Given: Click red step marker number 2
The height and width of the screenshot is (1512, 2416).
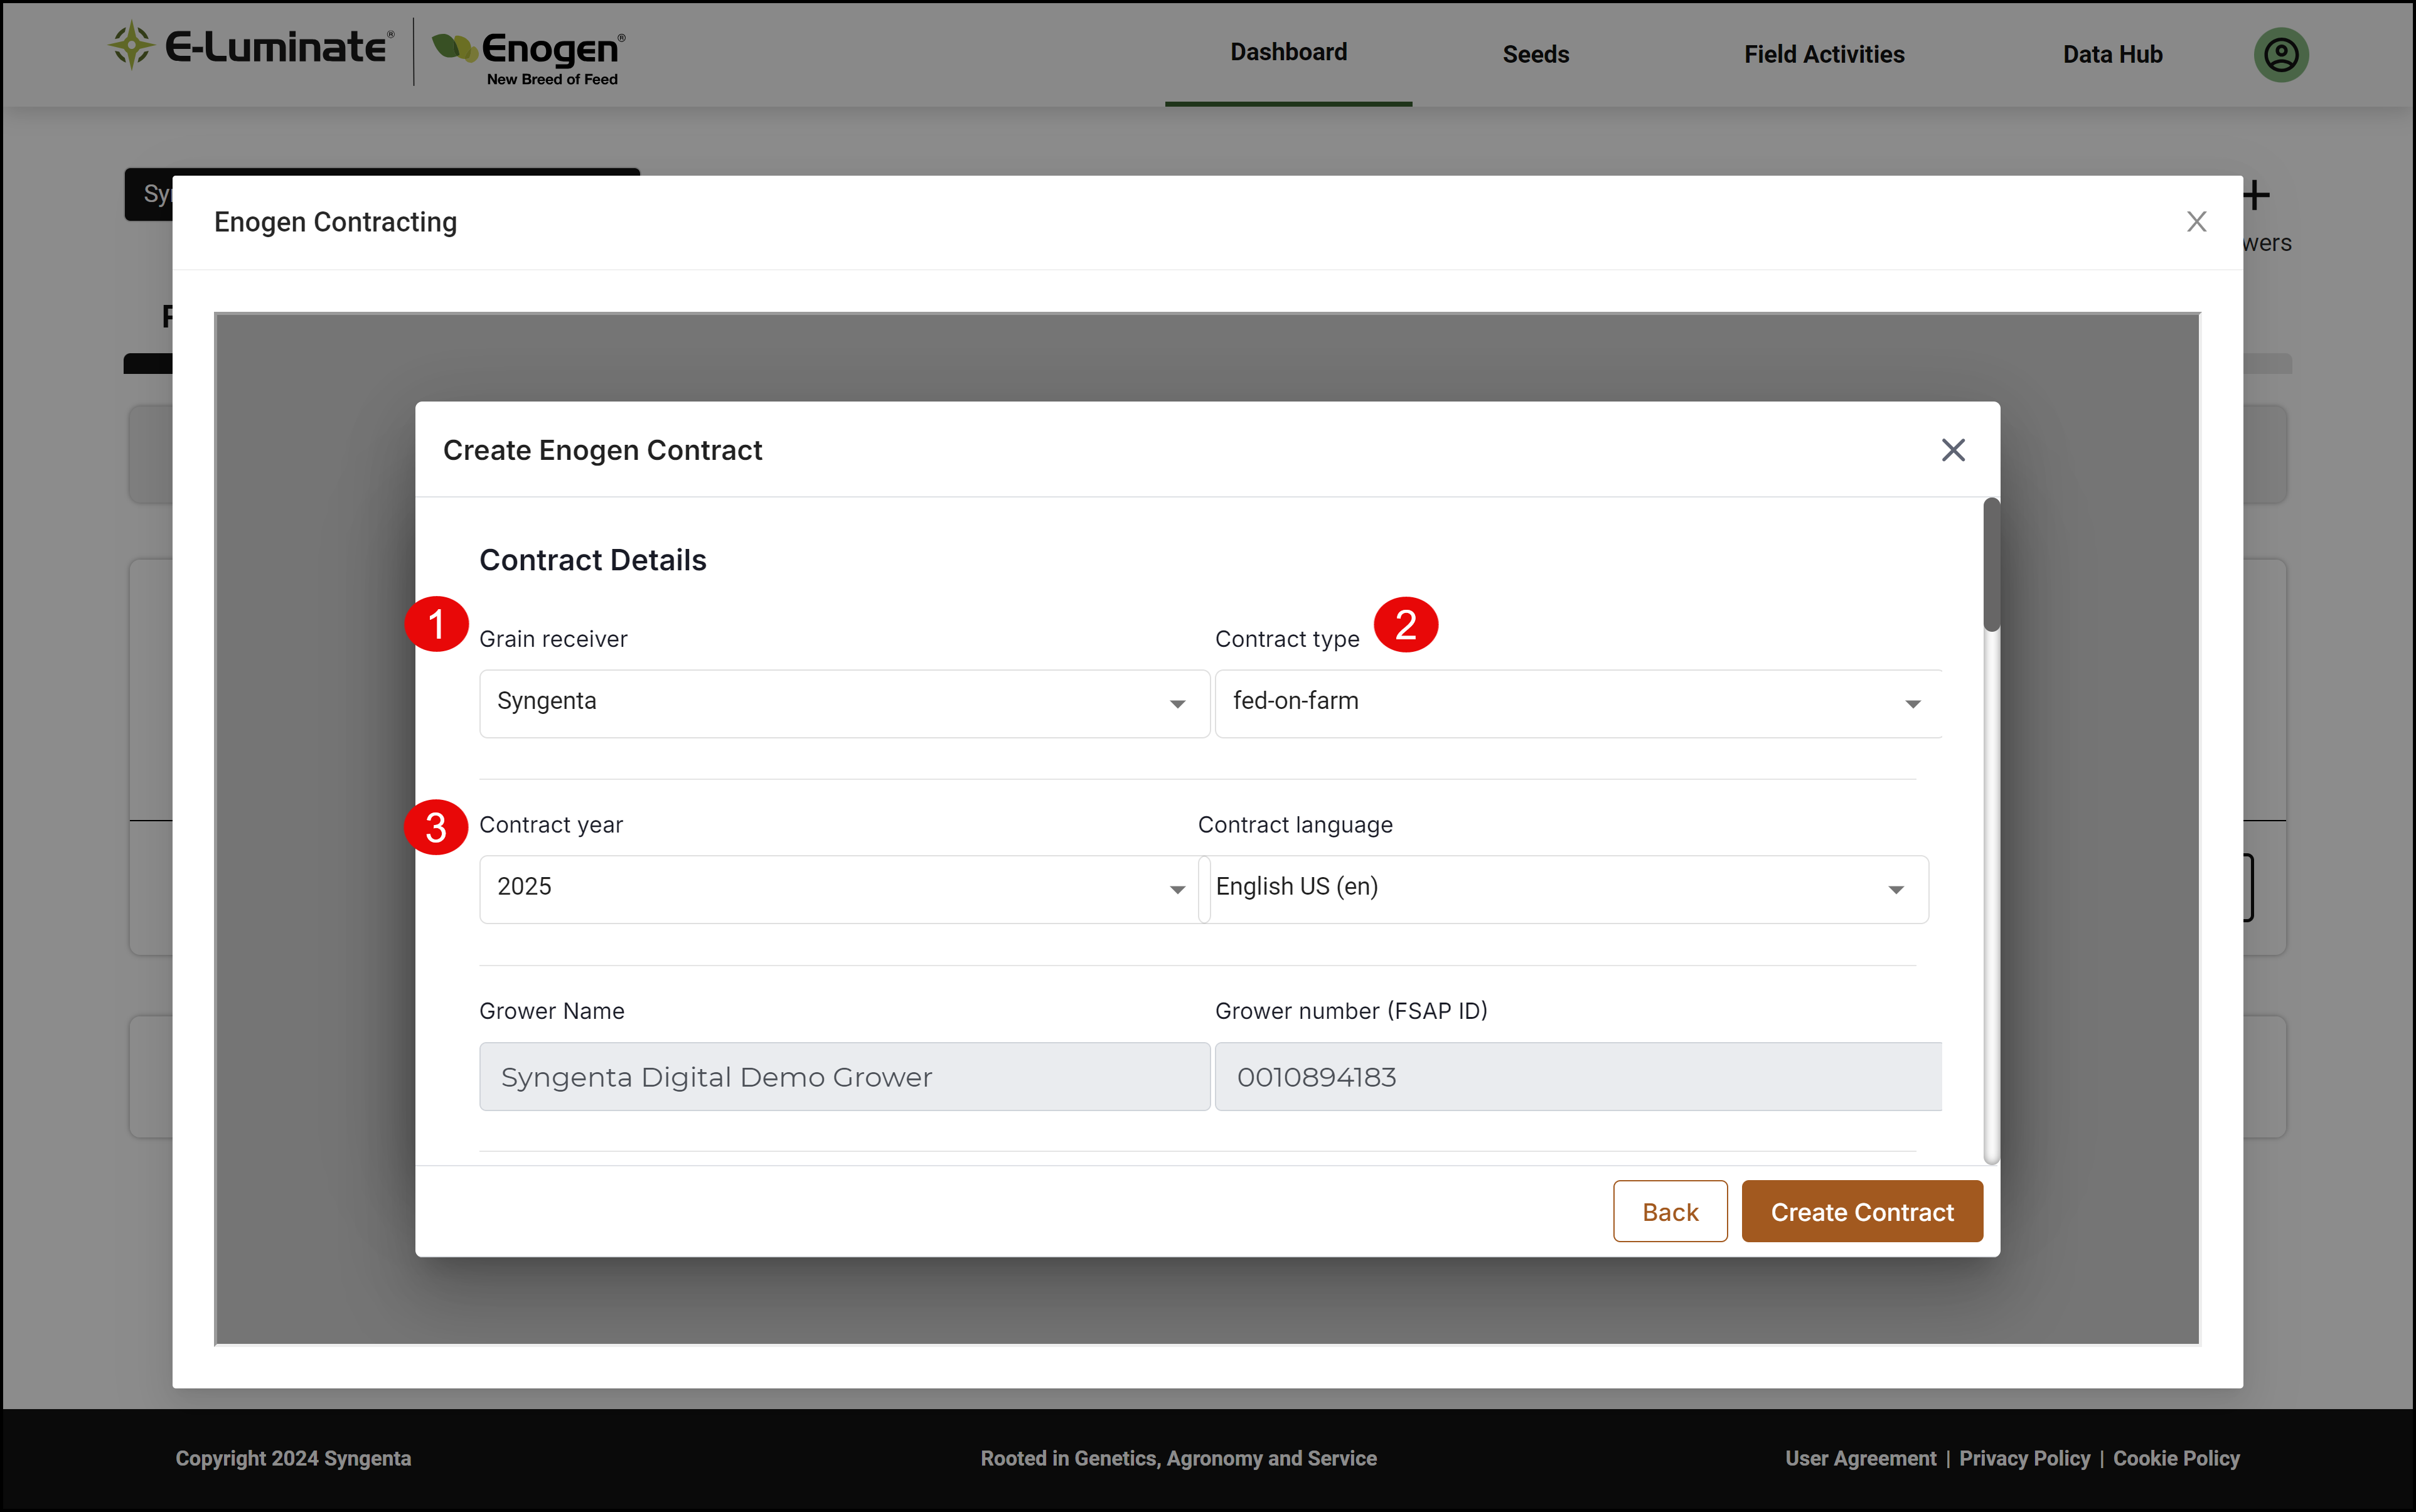Looking at the screenshot, I should pyautogui.click(x=1405, y=624).
